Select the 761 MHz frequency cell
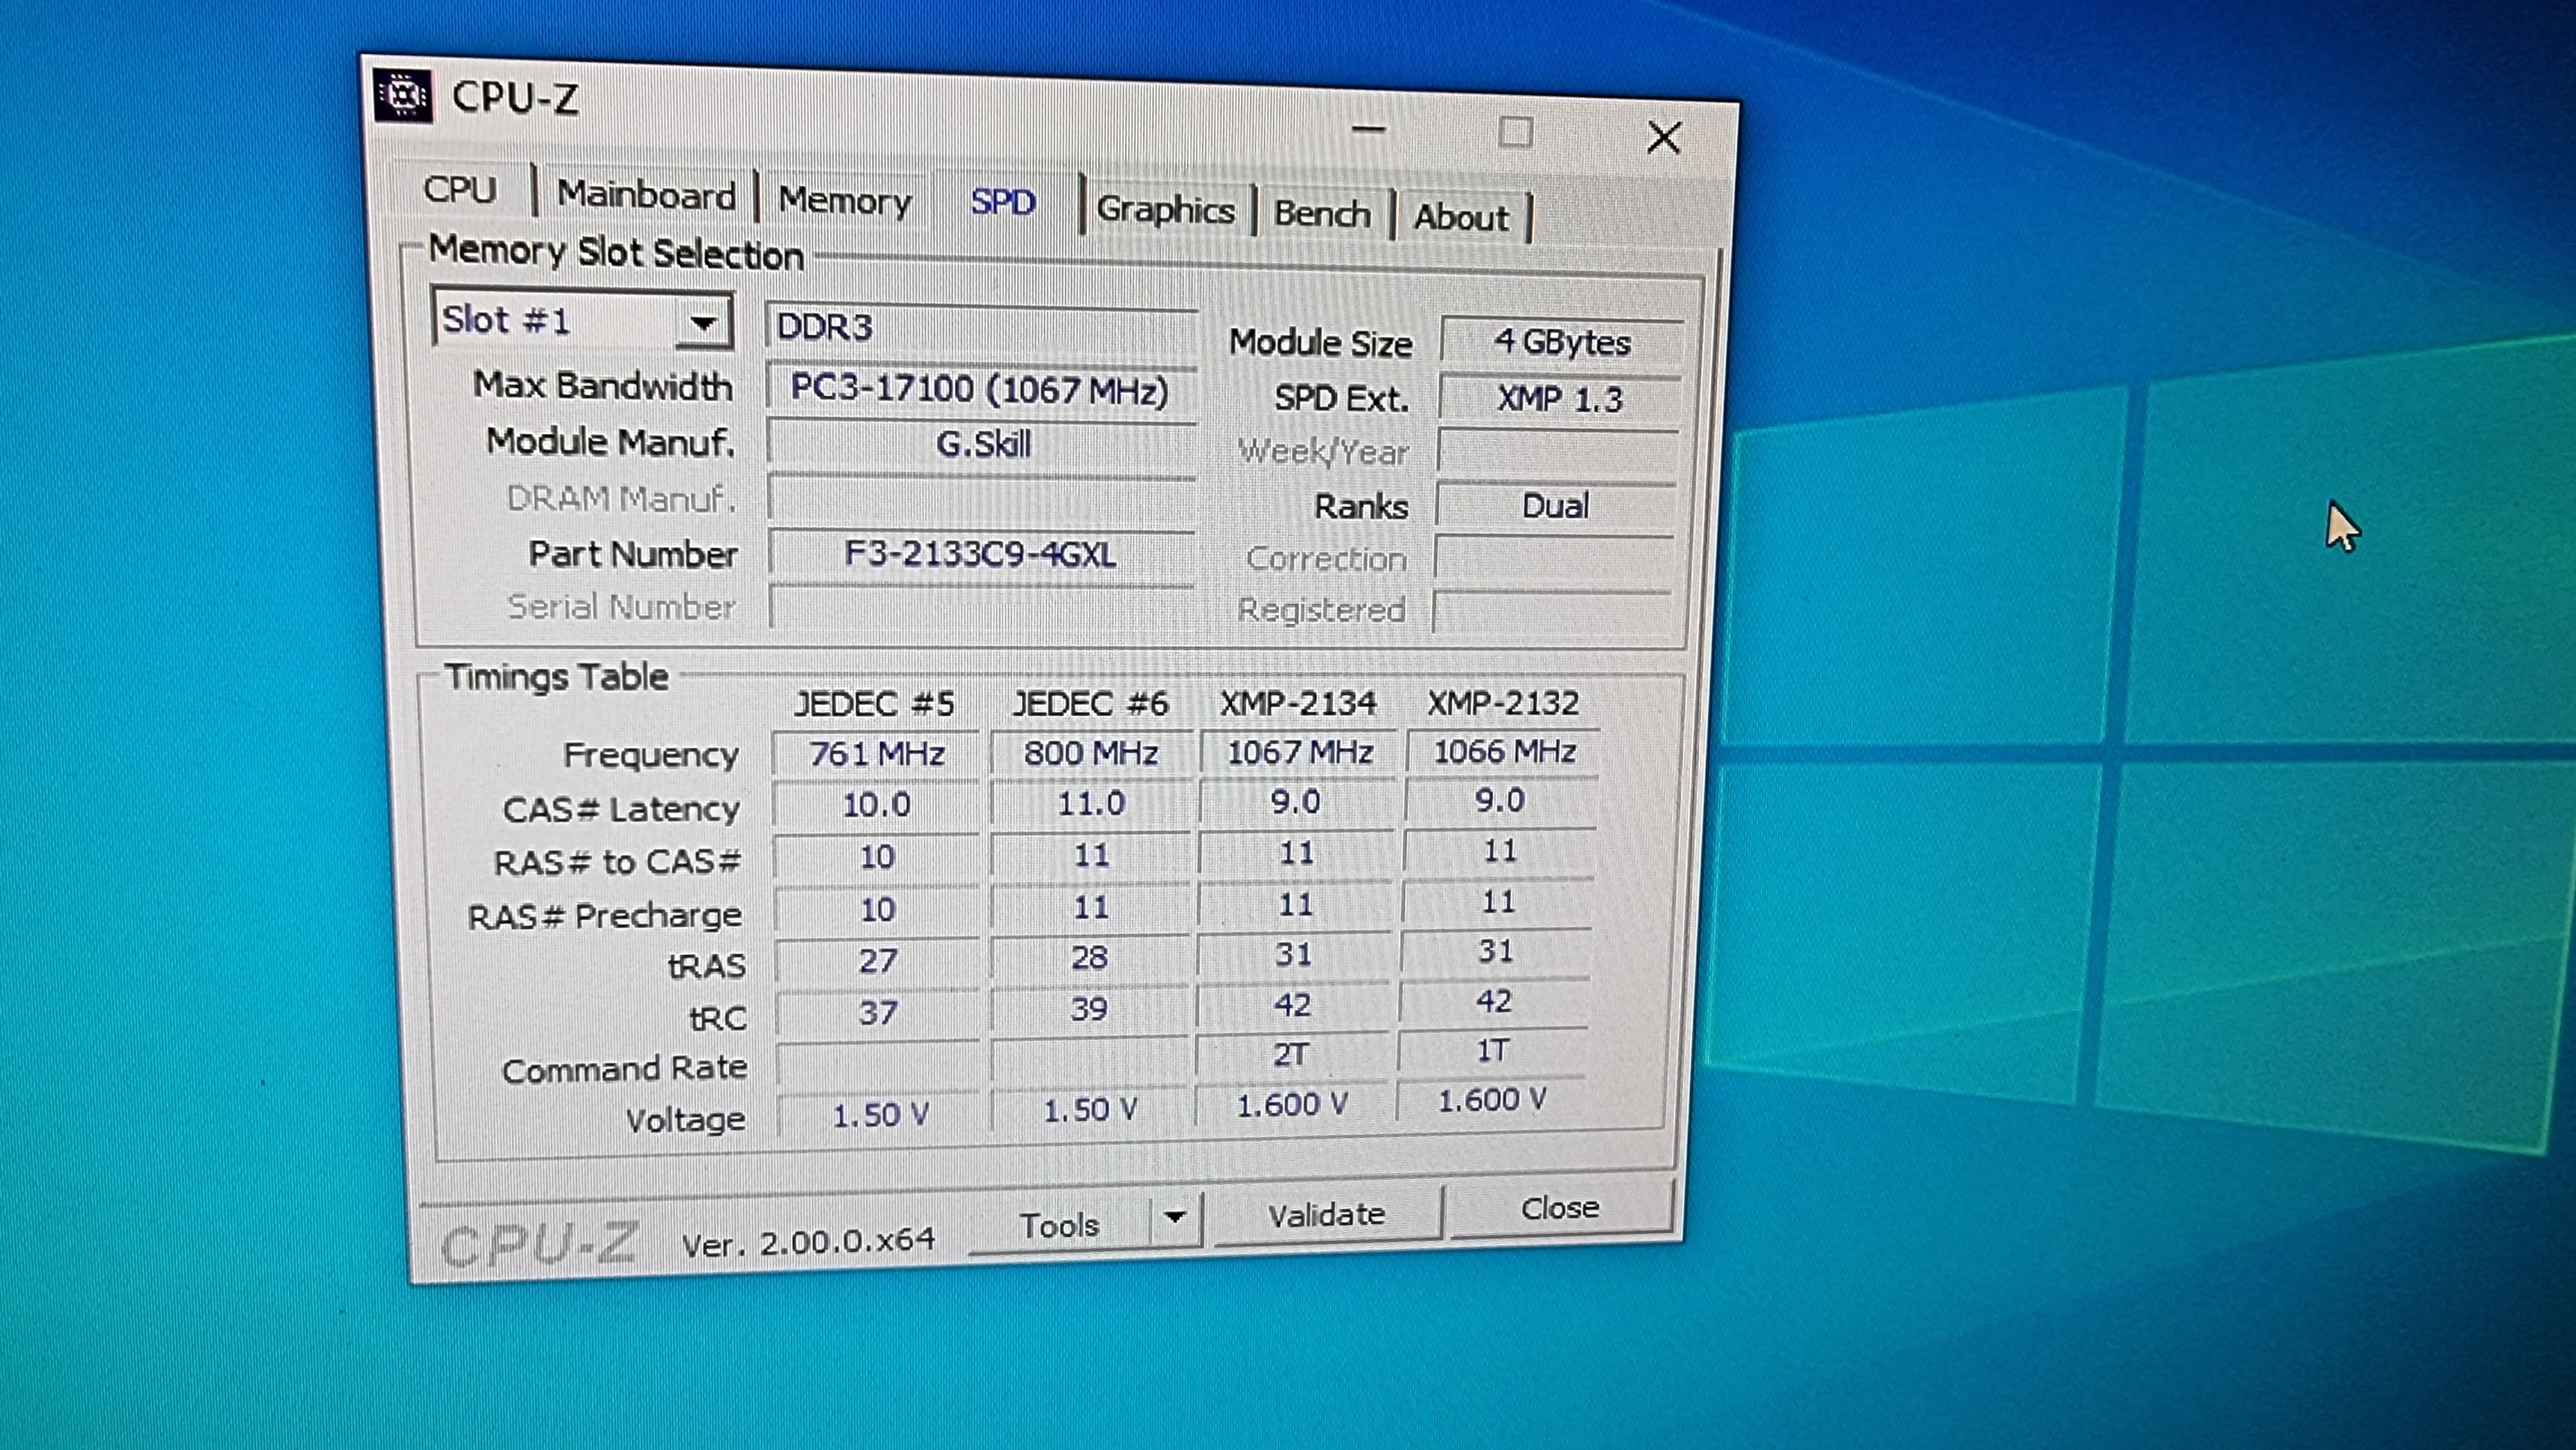The image size is (2576, 1450). pos(877,753)
